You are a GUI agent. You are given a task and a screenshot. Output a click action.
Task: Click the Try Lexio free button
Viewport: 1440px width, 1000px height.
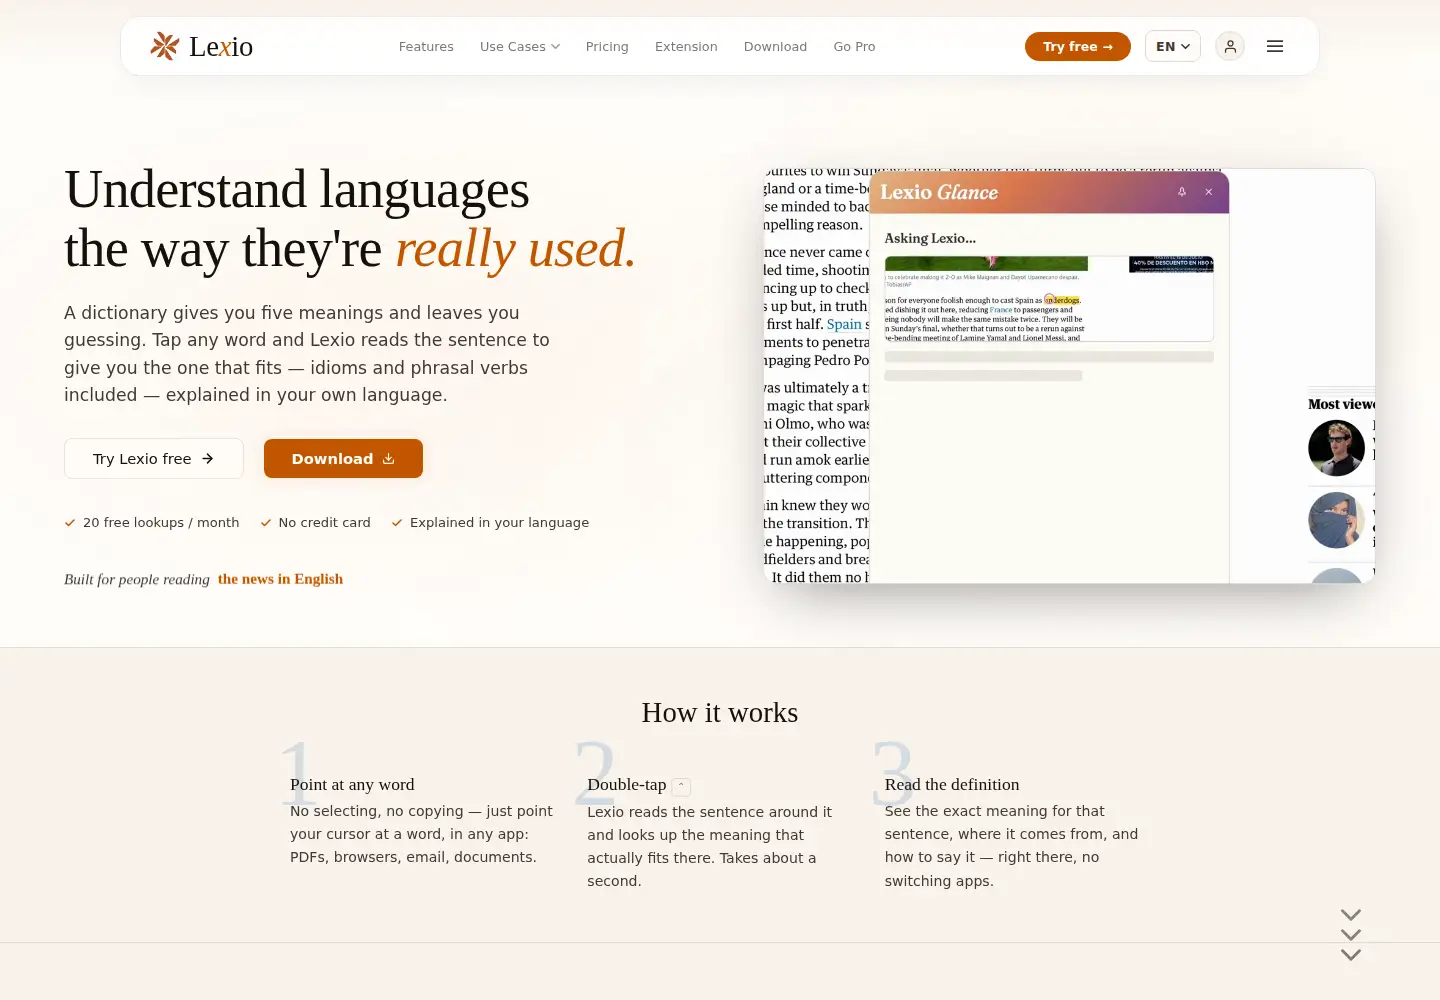(x=154, y=459)
